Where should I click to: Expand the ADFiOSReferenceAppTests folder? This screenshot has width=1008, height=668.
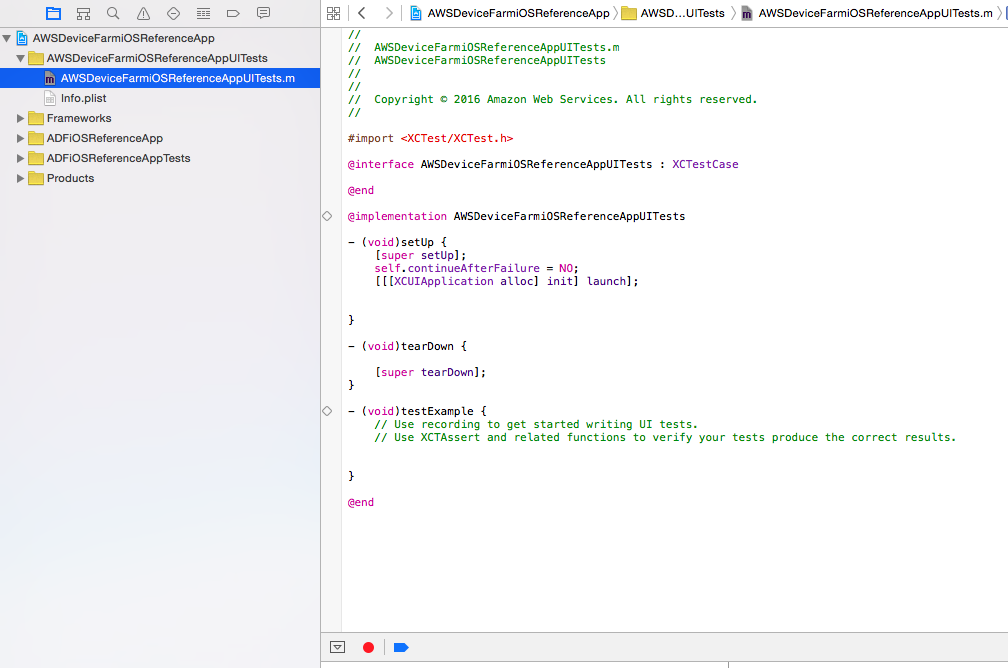[x=21, y=158]
